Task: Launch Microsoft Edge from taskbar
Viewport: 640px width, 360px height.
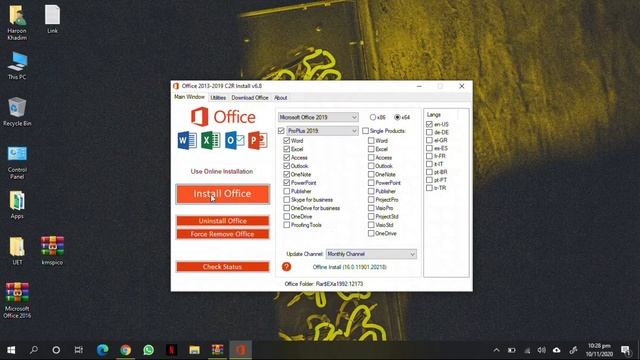Action: [x=102, y=350]
